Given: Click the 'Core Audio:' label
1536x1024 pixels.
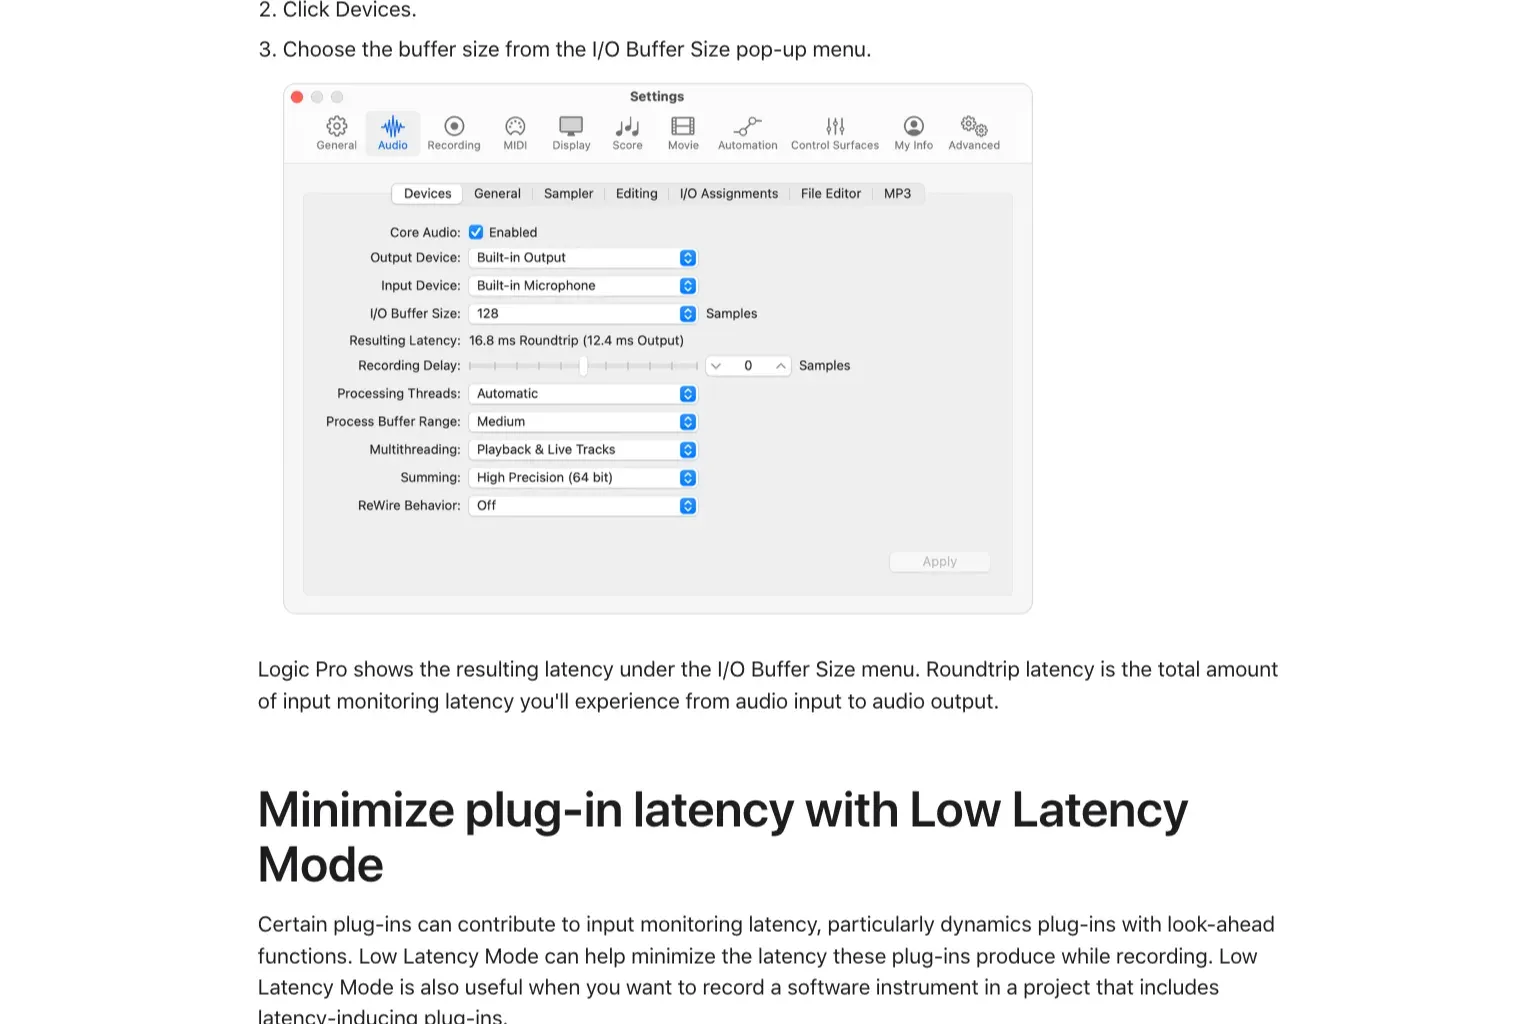Looking at the screenshot, I should click(x=425, y=232).
